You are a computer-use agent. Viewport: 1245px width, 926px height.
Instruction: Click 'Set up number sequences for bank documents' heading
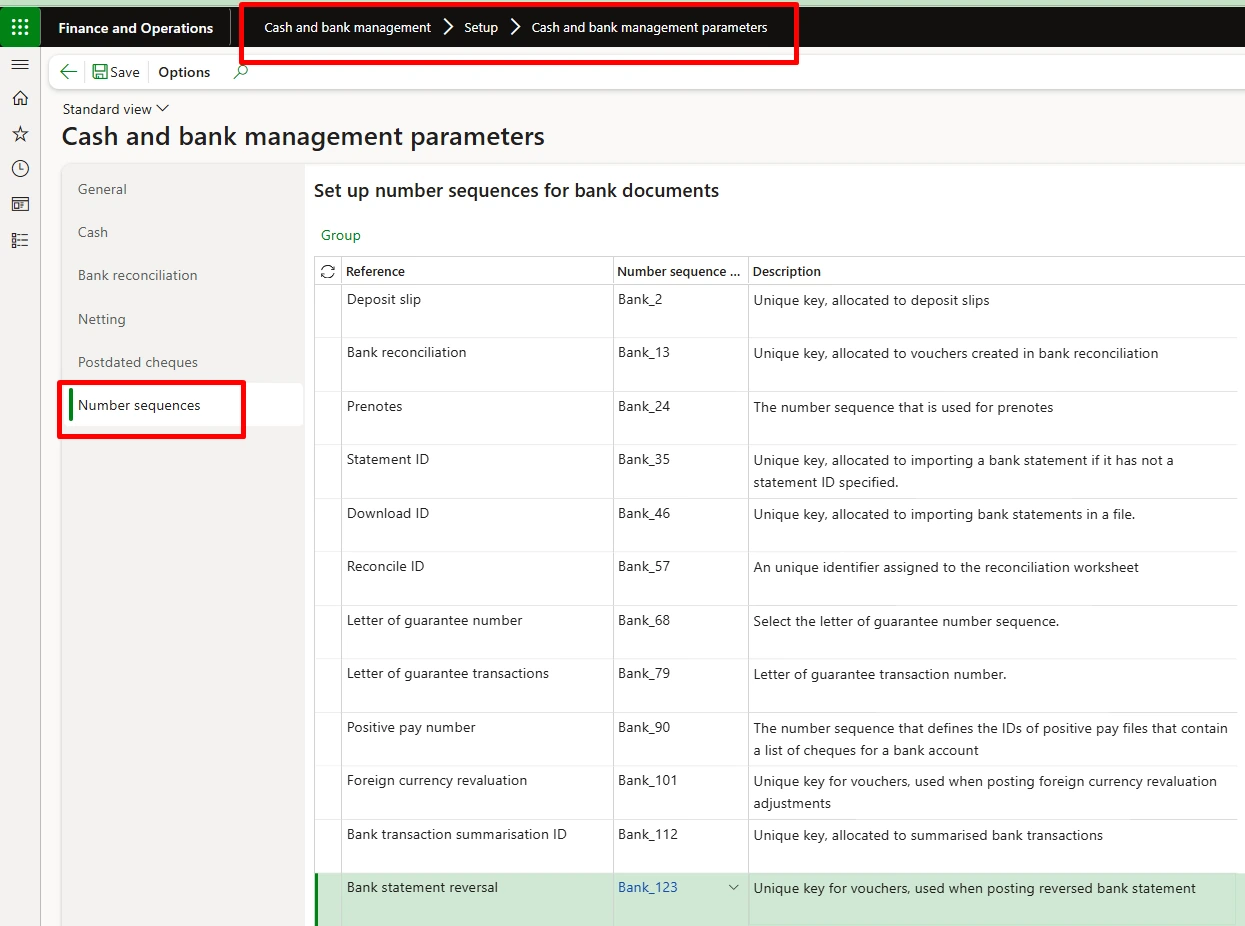(516, 190)
